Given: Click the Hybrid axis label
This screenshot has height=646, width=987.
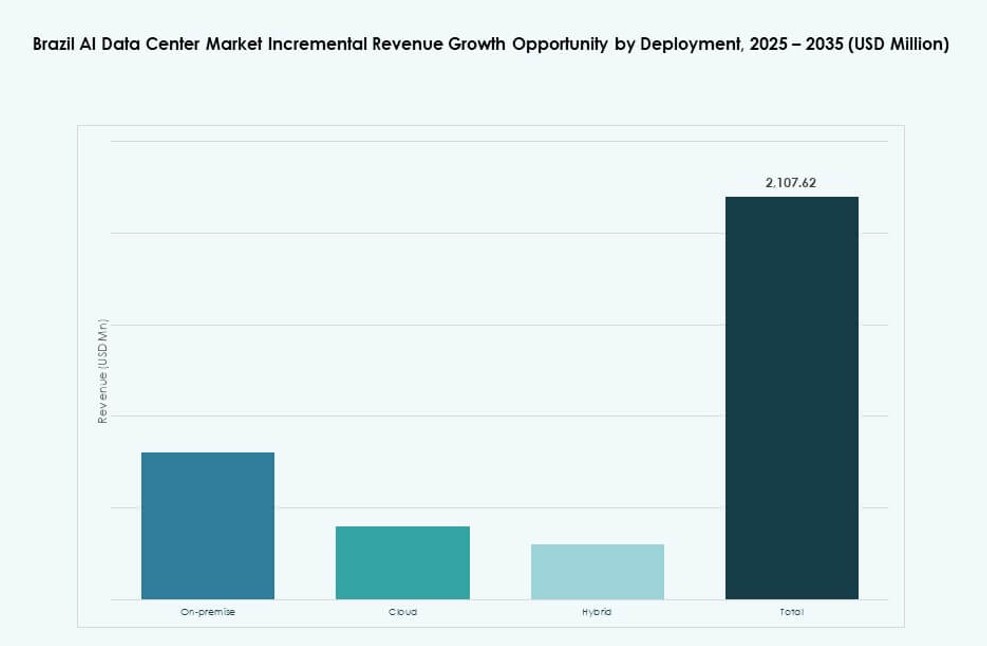Looking at the screenshot, I should 598,611.
